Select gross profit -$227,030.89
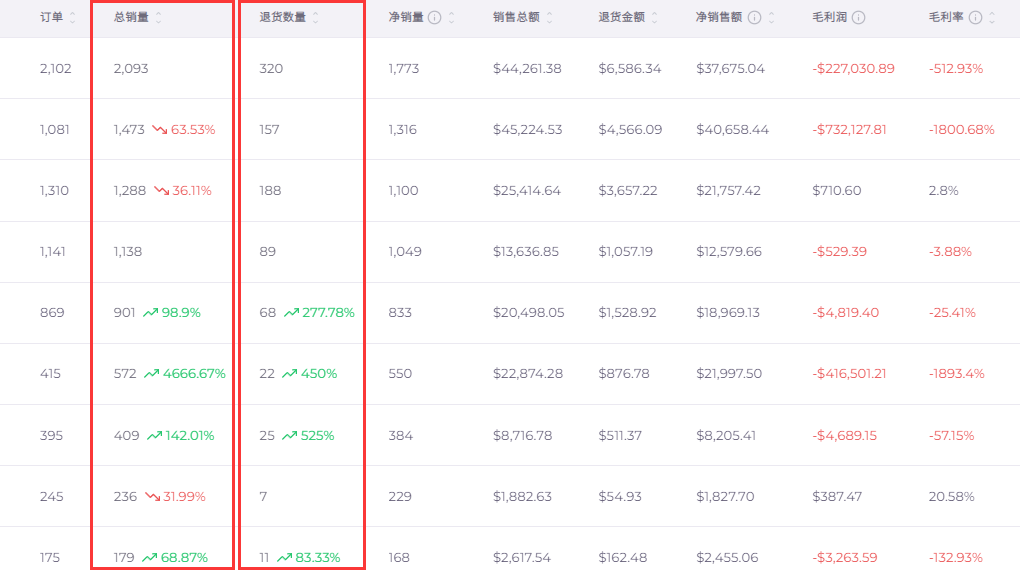Screen dimensions: 1020x573 click(x=853, y=69)
